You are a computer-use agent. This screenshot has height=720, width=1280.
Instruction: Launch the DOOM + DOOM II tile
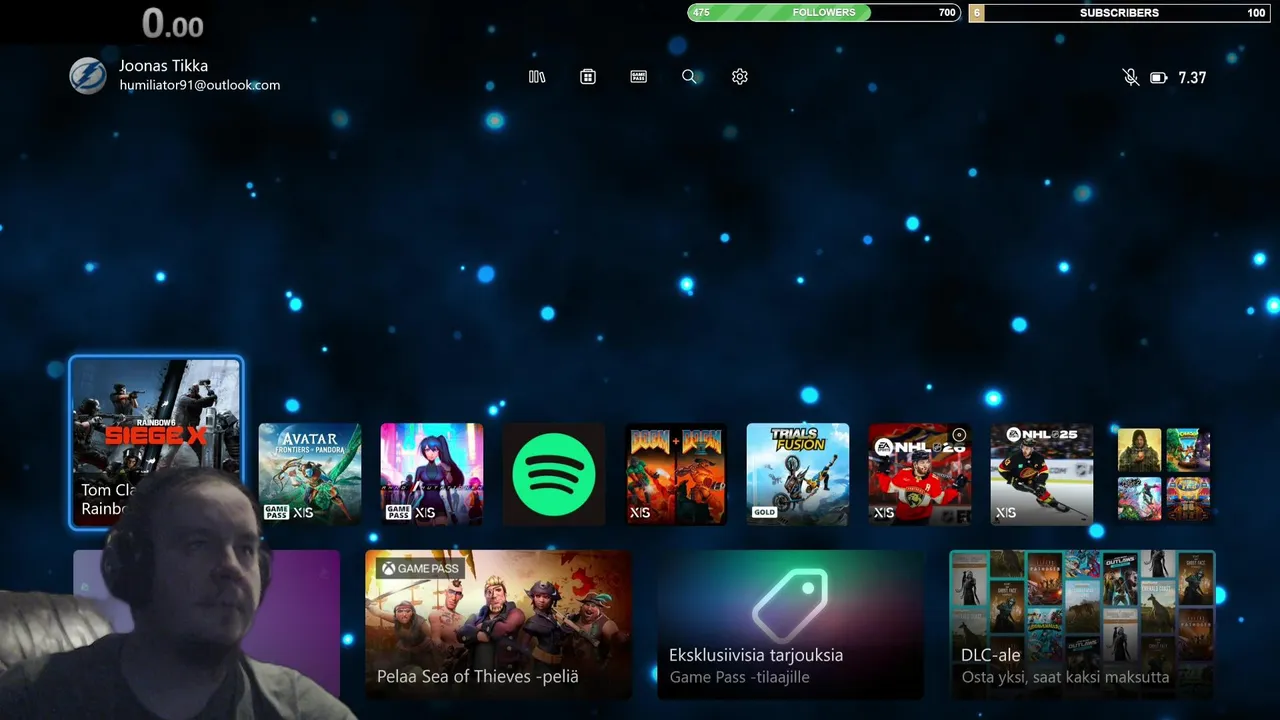pos(676,474)
